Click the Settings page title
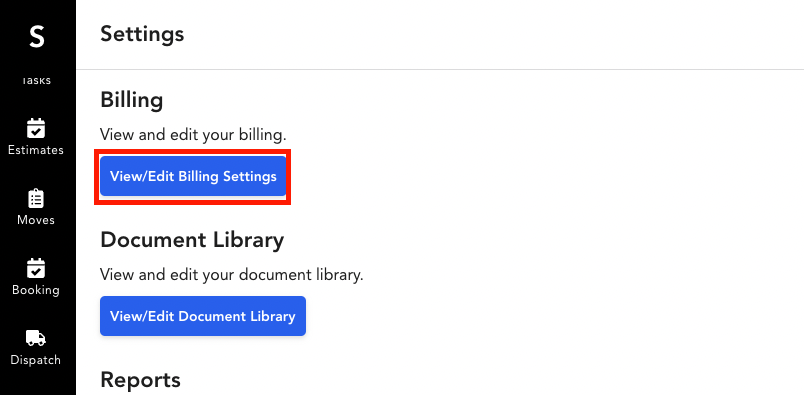 (x=142, y=34)
